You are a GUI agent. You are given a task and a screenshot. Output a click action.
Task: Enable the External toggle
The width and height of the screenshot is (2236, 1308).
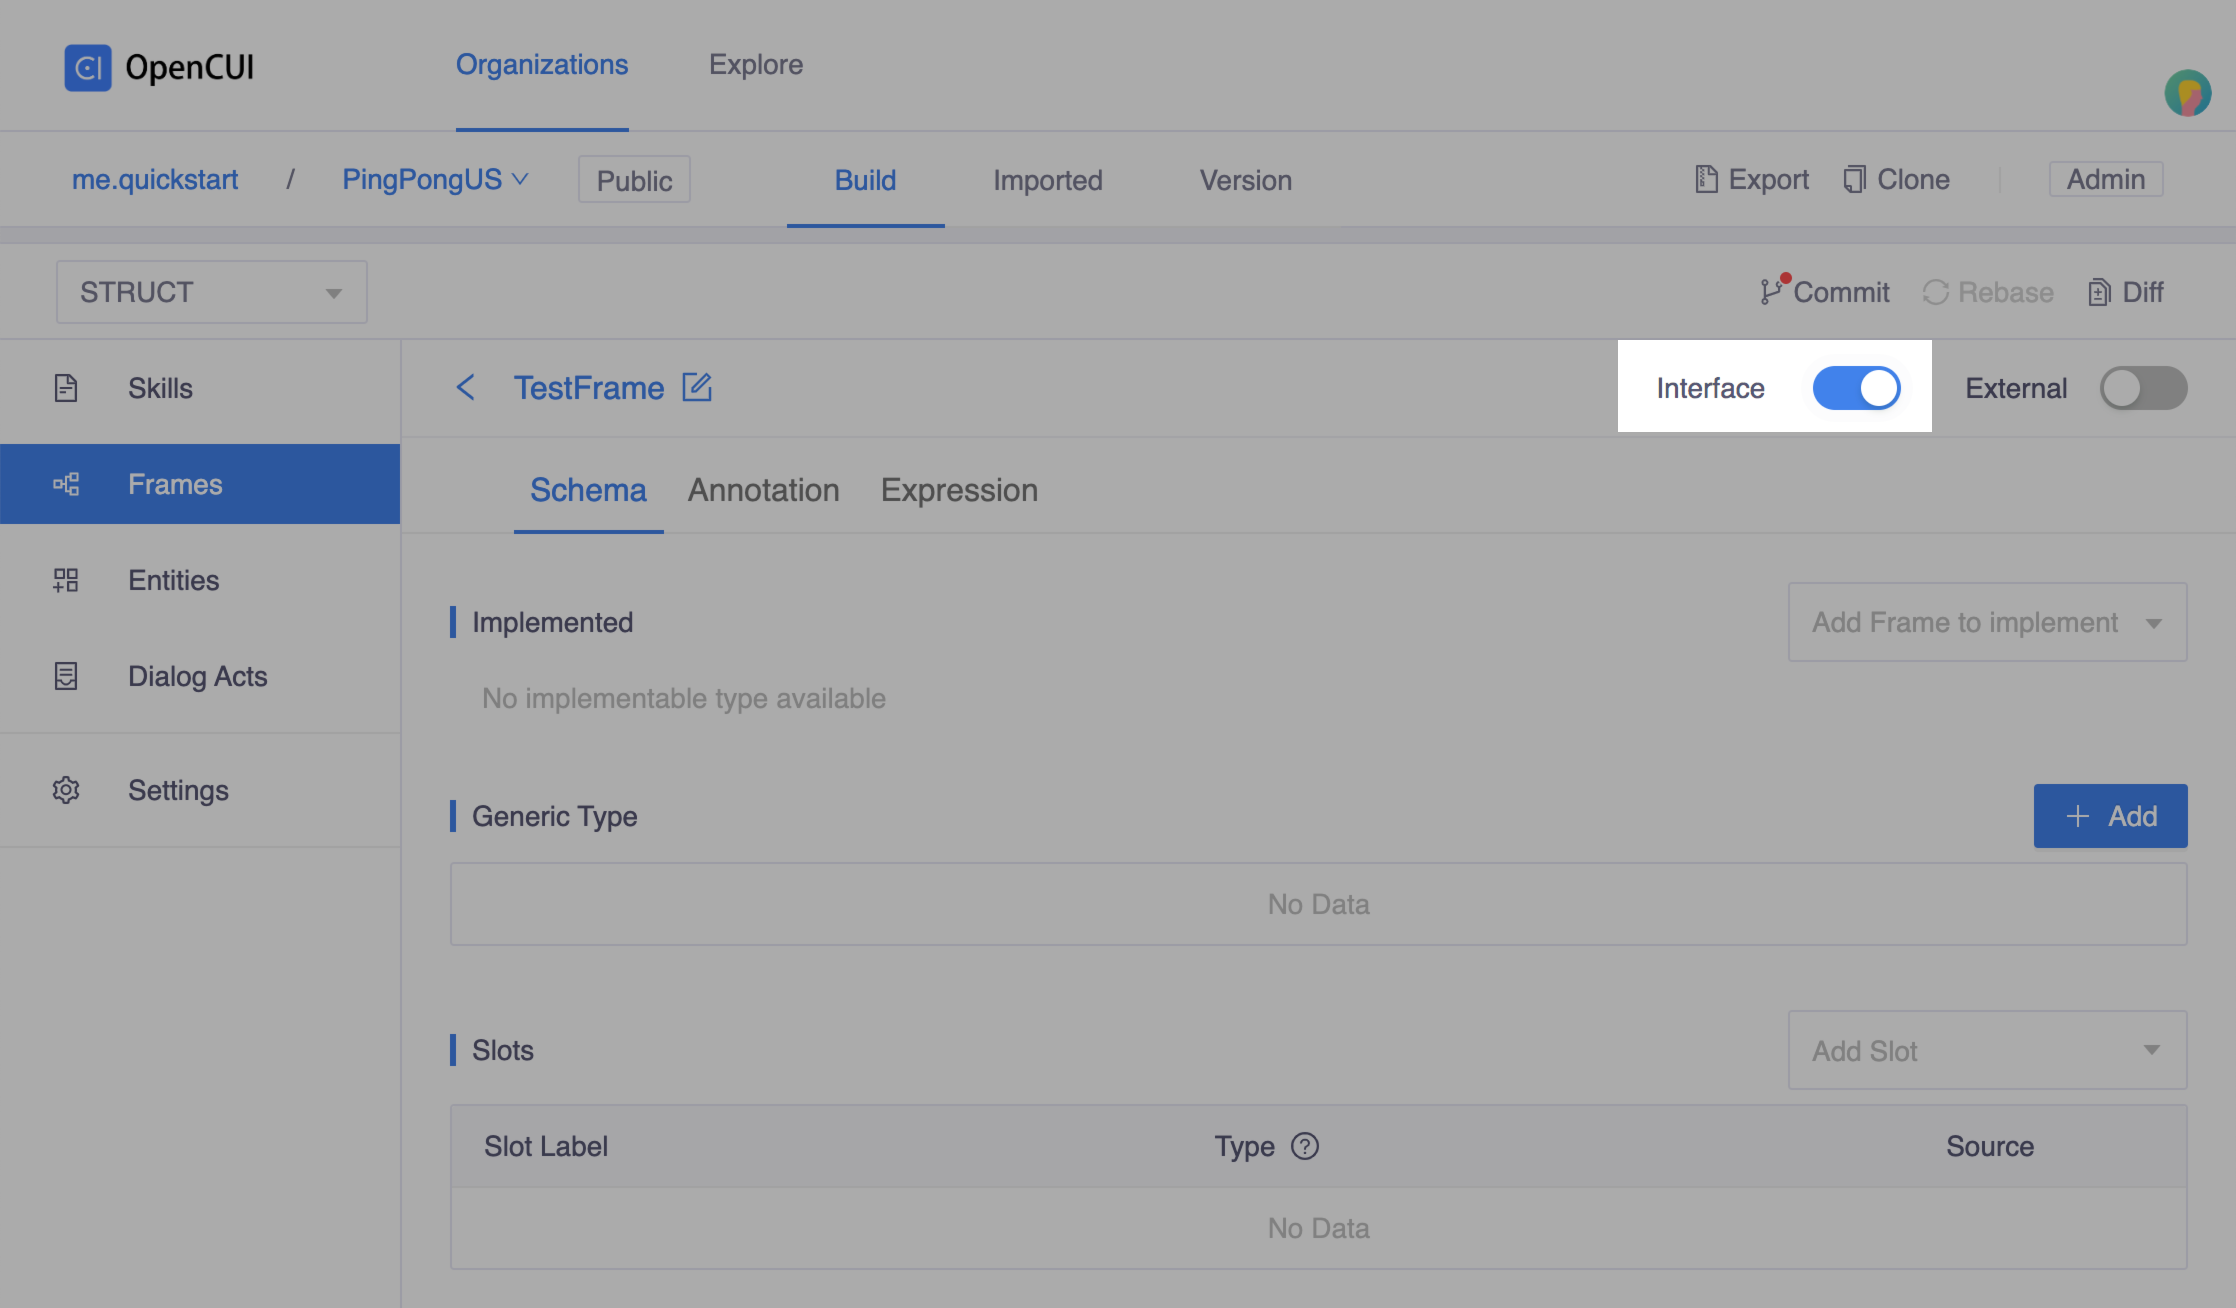coord(2142,388)
